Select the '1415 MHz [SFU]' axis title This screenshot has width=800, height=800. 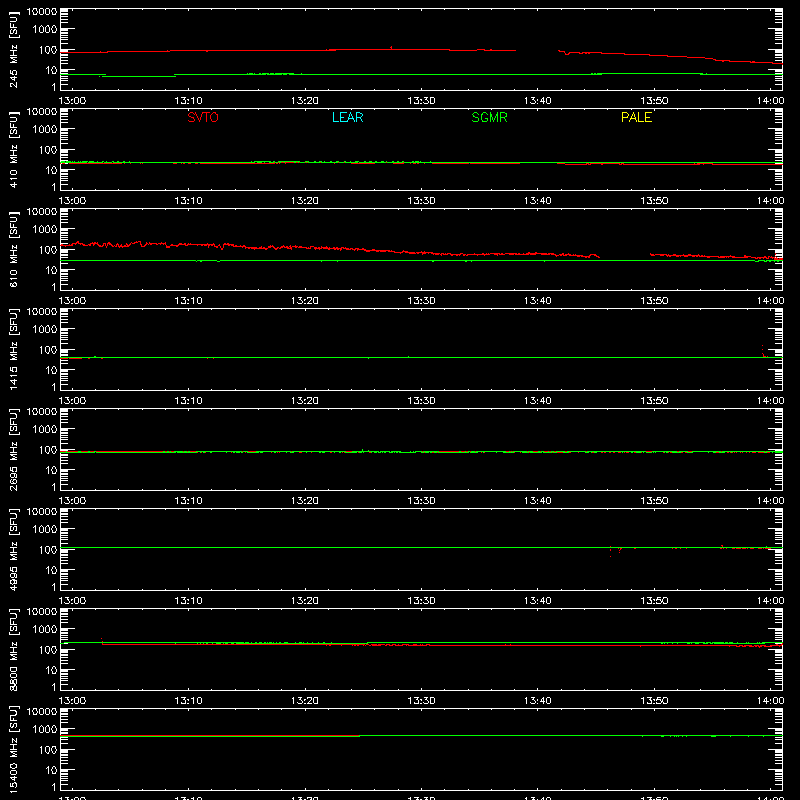tap(14, 349)
